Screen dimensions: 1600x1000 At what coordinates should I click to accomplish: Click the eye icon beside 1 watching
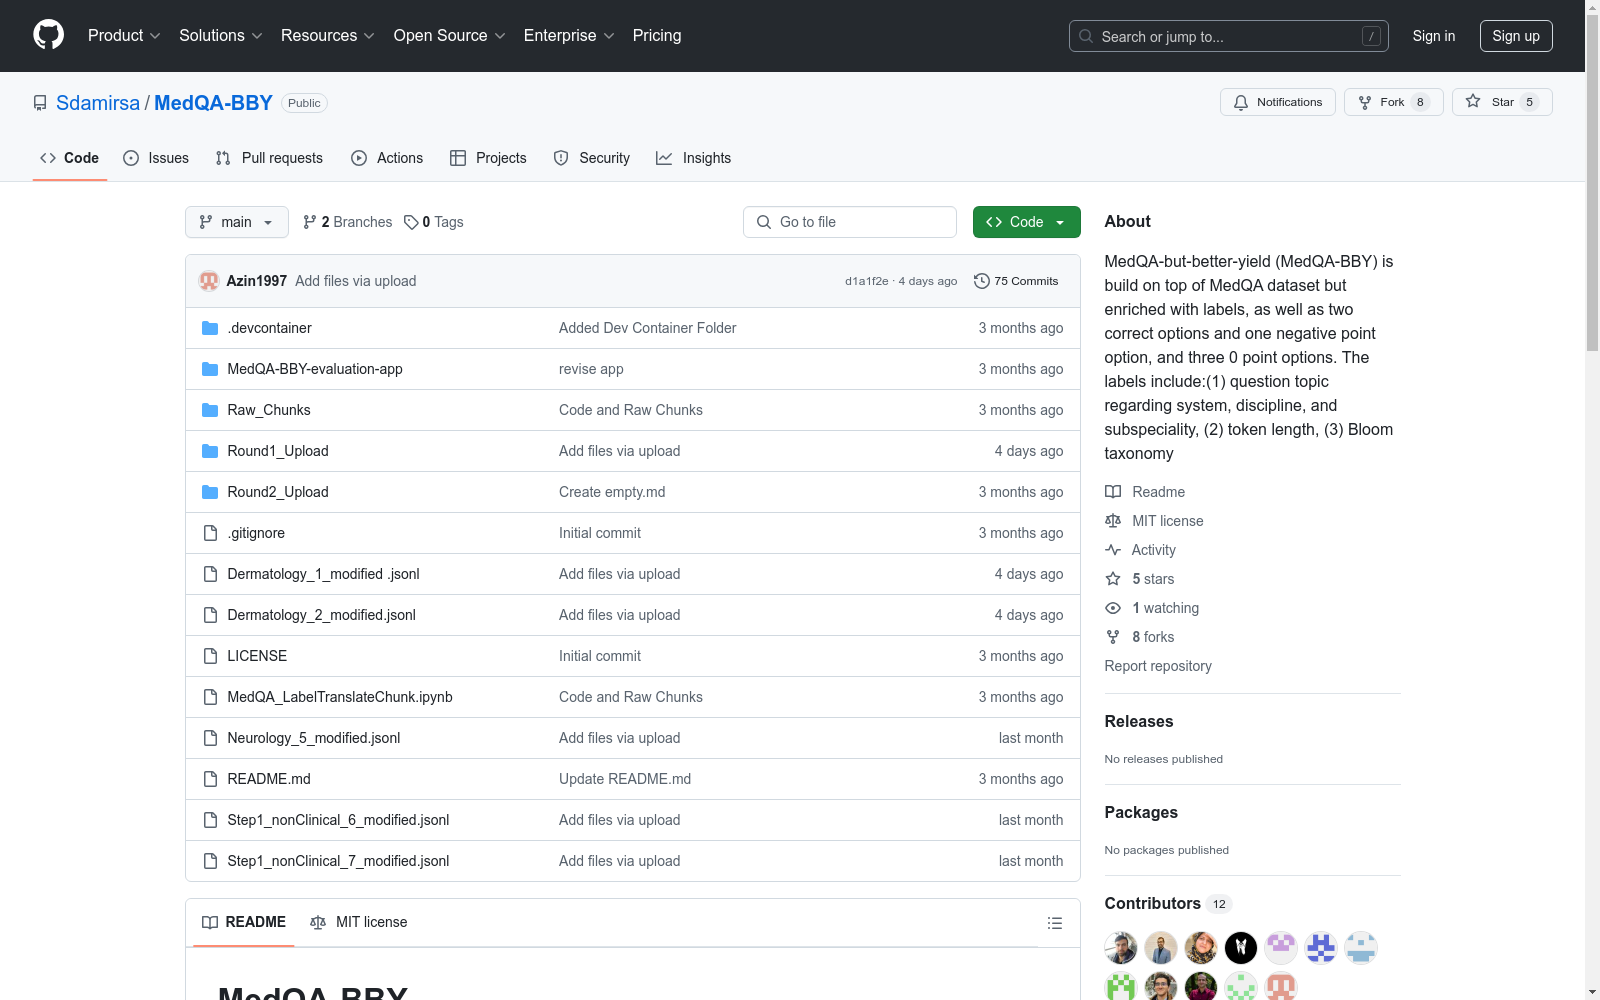tap(1113, 608)
